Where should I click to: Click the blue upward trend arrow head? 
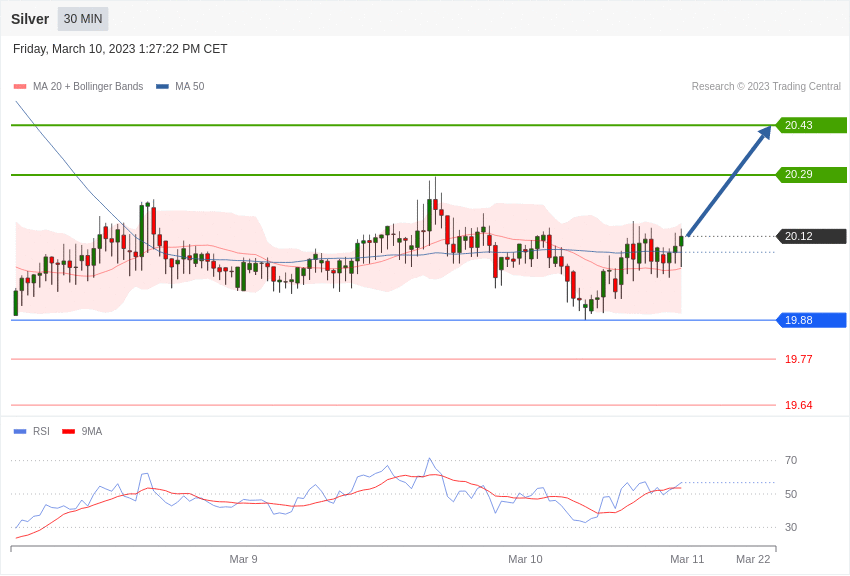[x=765, y=133]
